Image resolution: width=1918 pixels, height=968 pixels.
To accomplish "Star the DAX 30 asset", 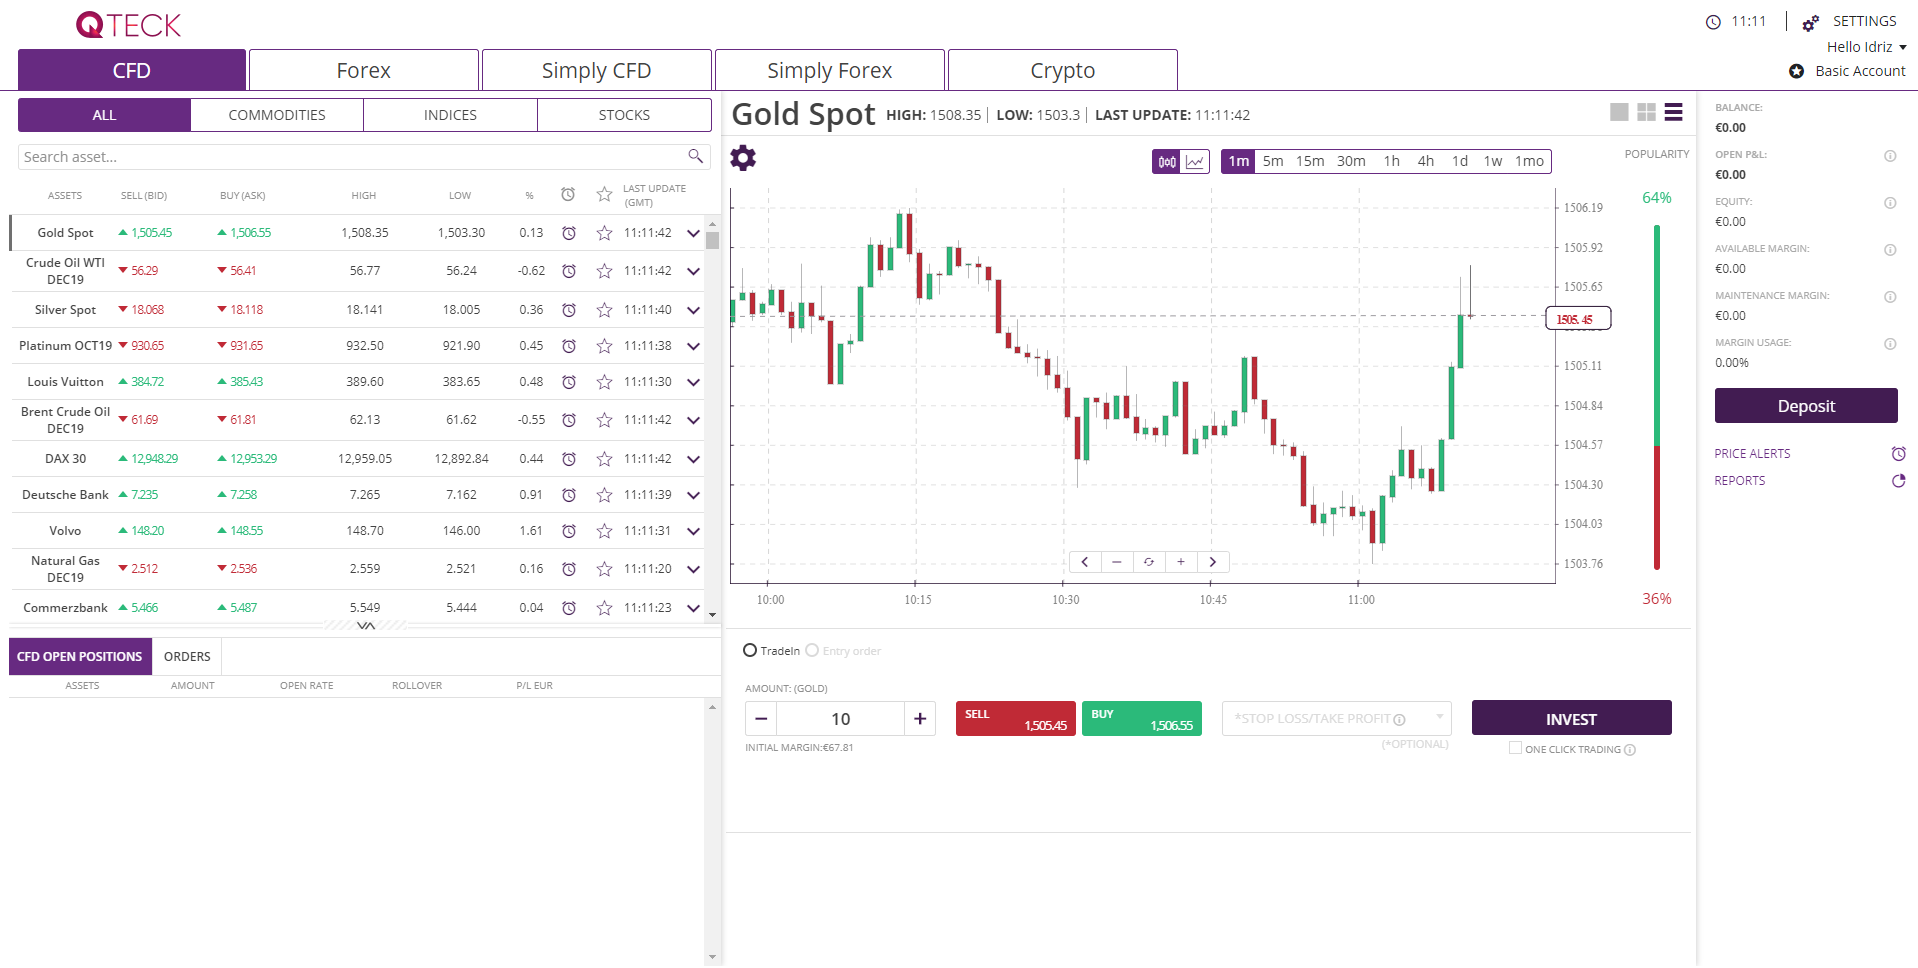I will pos(604,459).
